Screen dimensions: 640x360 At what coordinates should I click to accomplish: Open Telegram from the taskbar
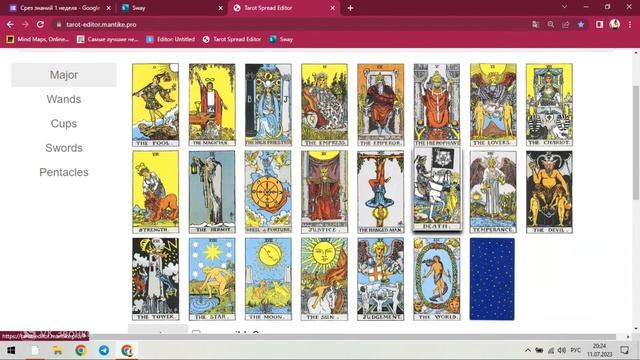pyautogui.click(x=104, y=350)
